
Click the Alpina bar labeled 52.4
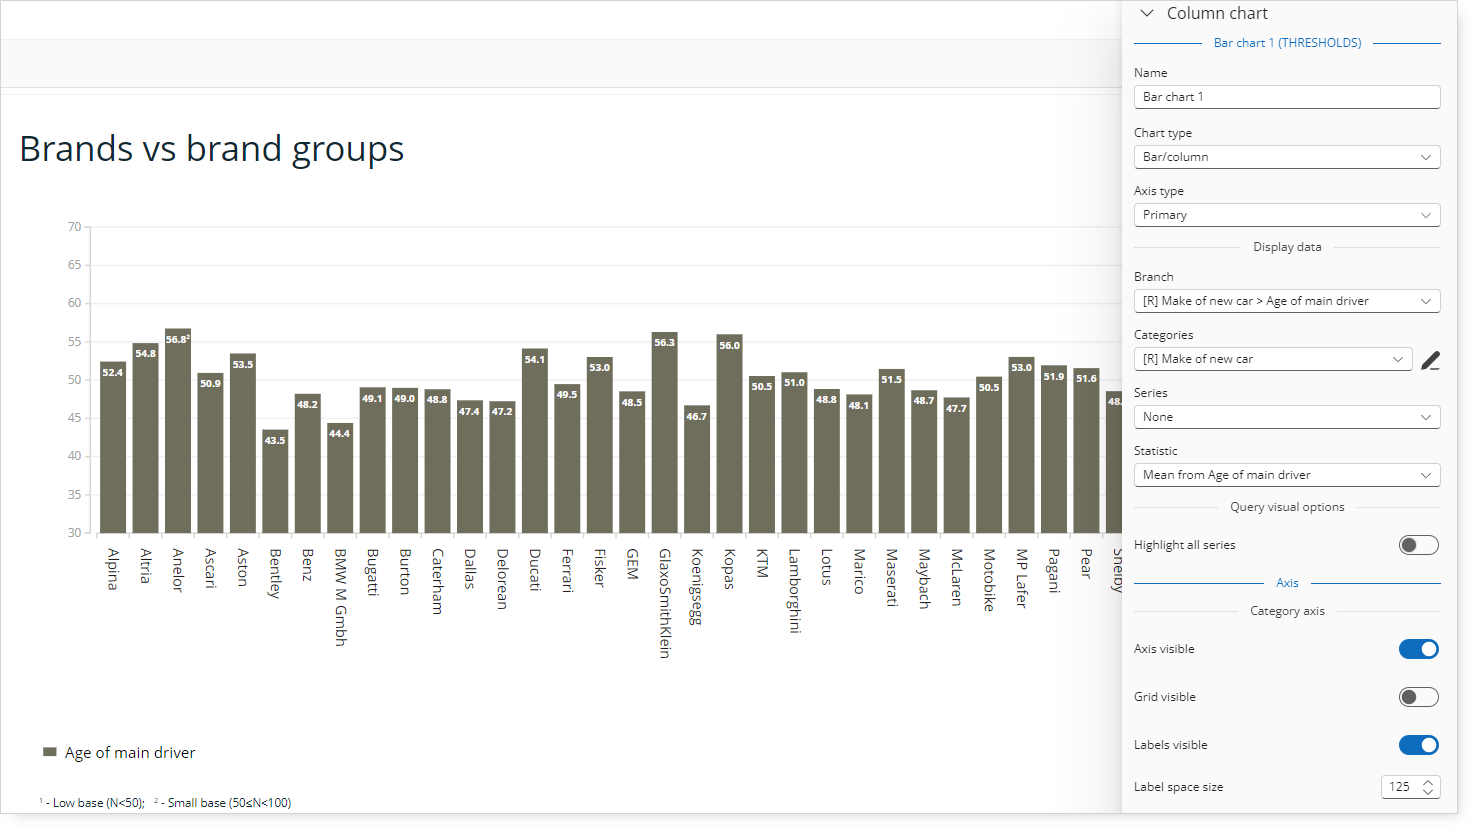(113, 447)
